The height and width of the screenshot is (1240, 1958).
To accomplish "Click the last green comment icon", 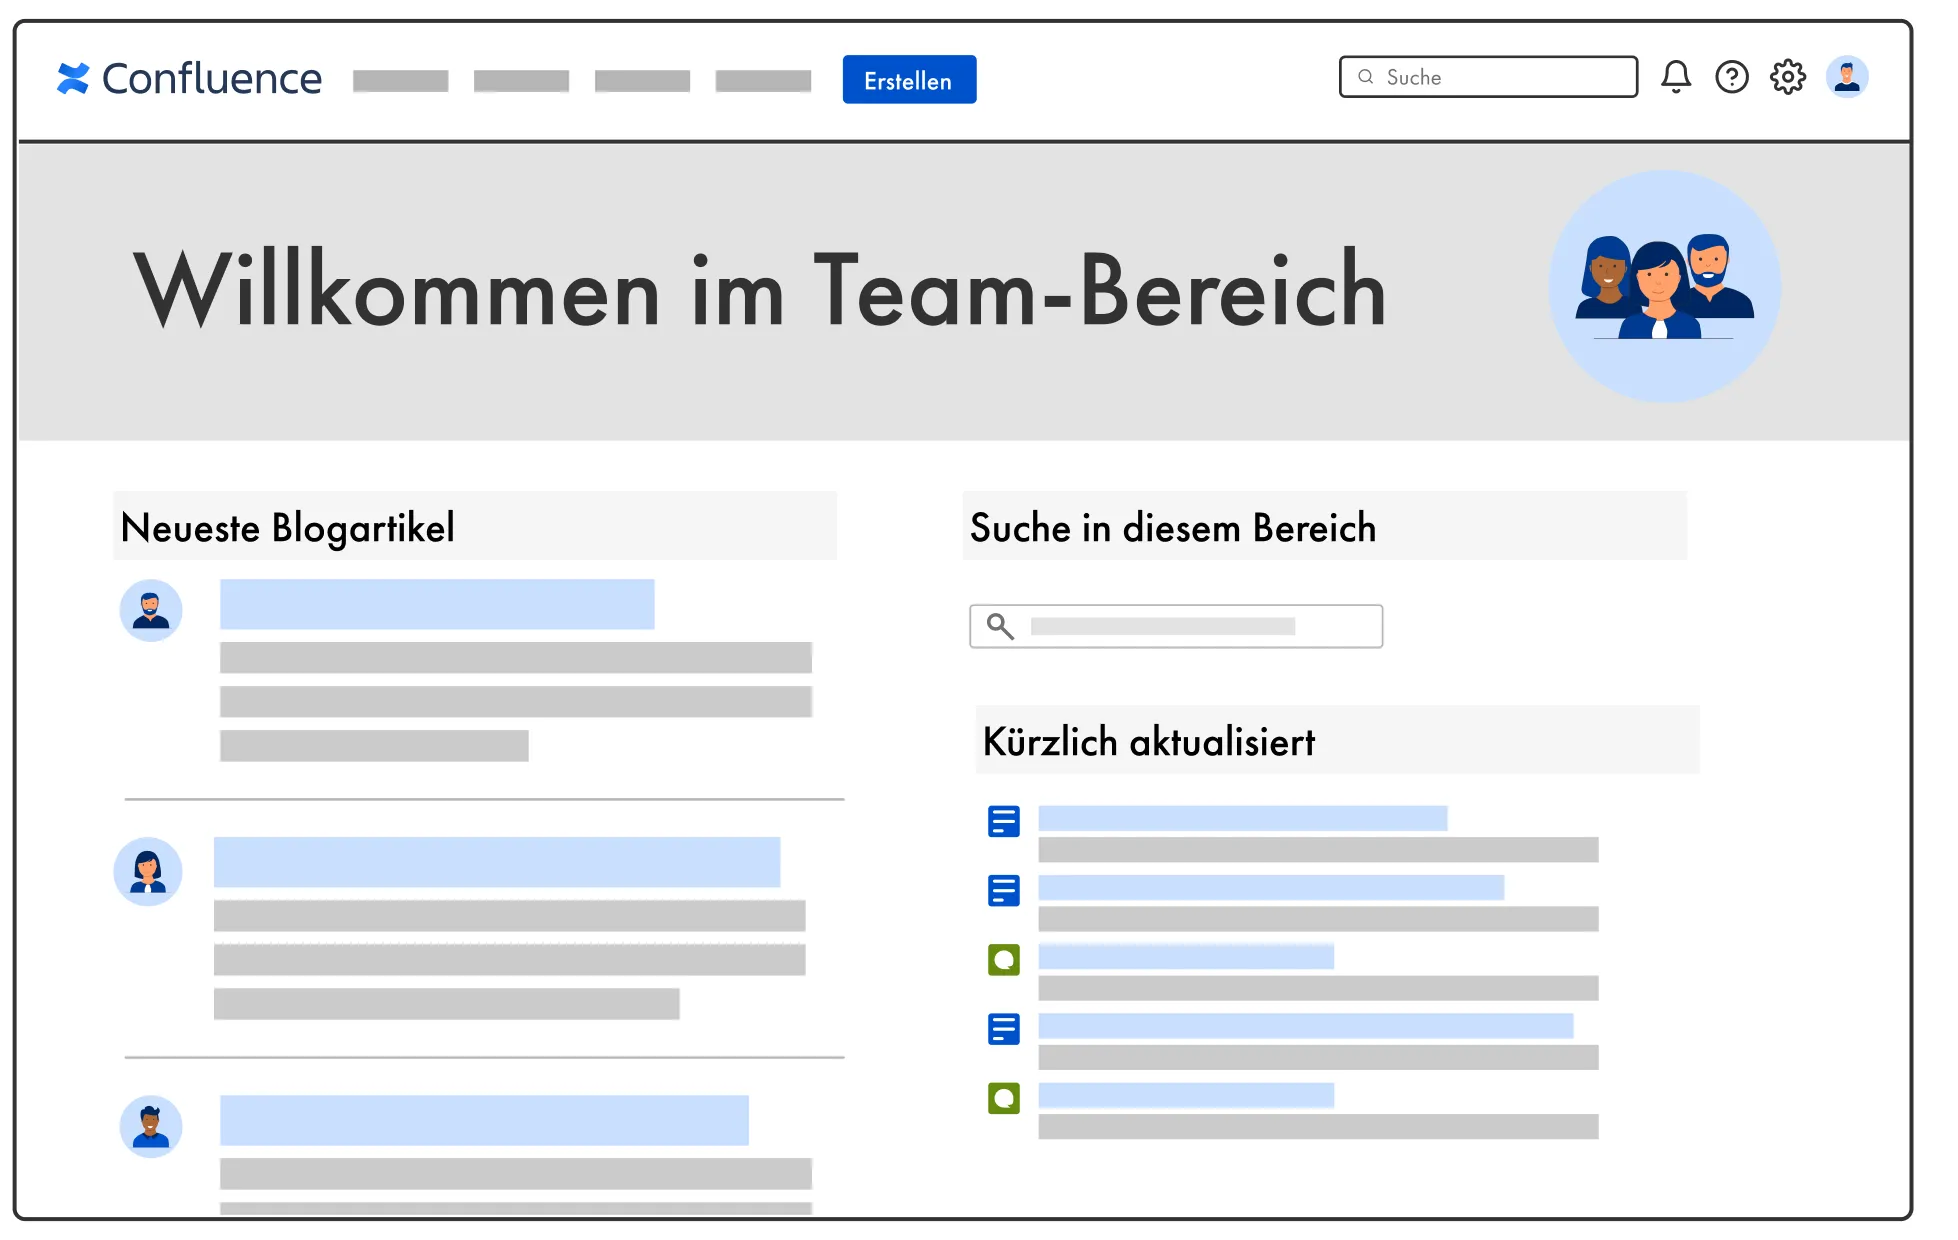I will pos(1003,1098).
